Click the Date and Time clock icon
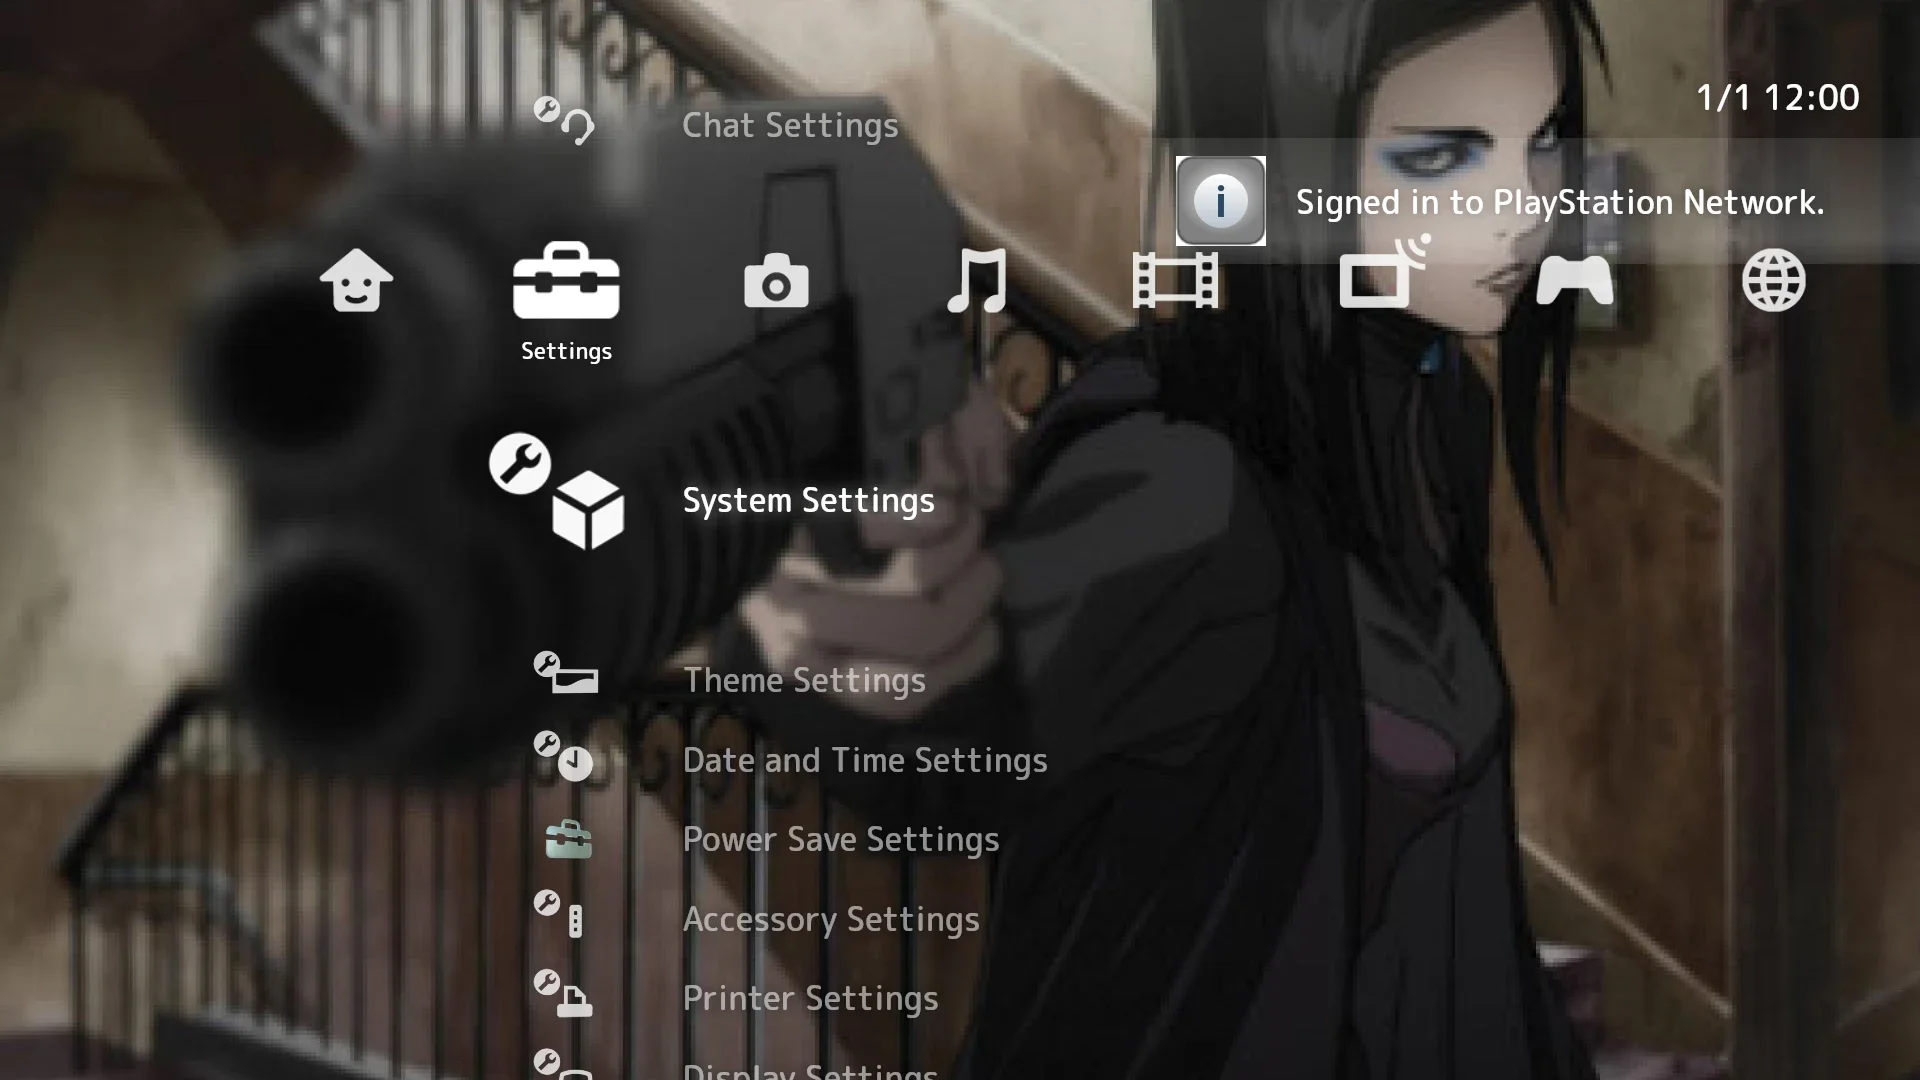The image size is (1920, 1080). coord(563,756)
